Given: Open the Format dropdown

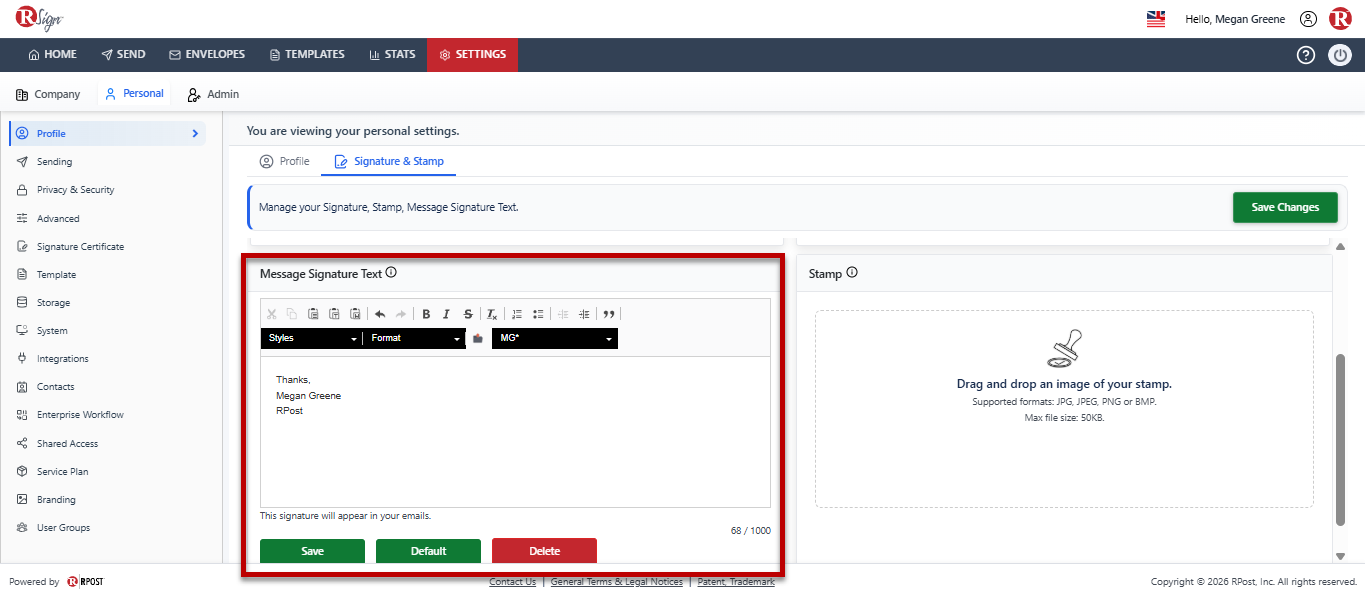Looking at the screenshot, I should click(414, 338).
